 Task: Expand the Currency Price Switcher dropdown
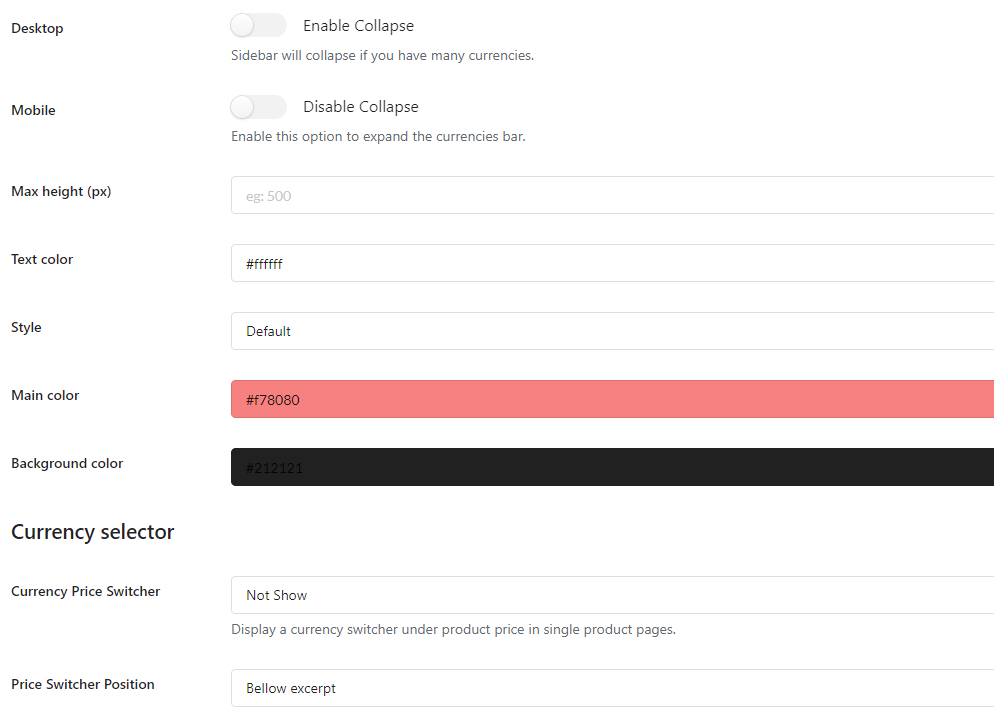click(612, 595)
